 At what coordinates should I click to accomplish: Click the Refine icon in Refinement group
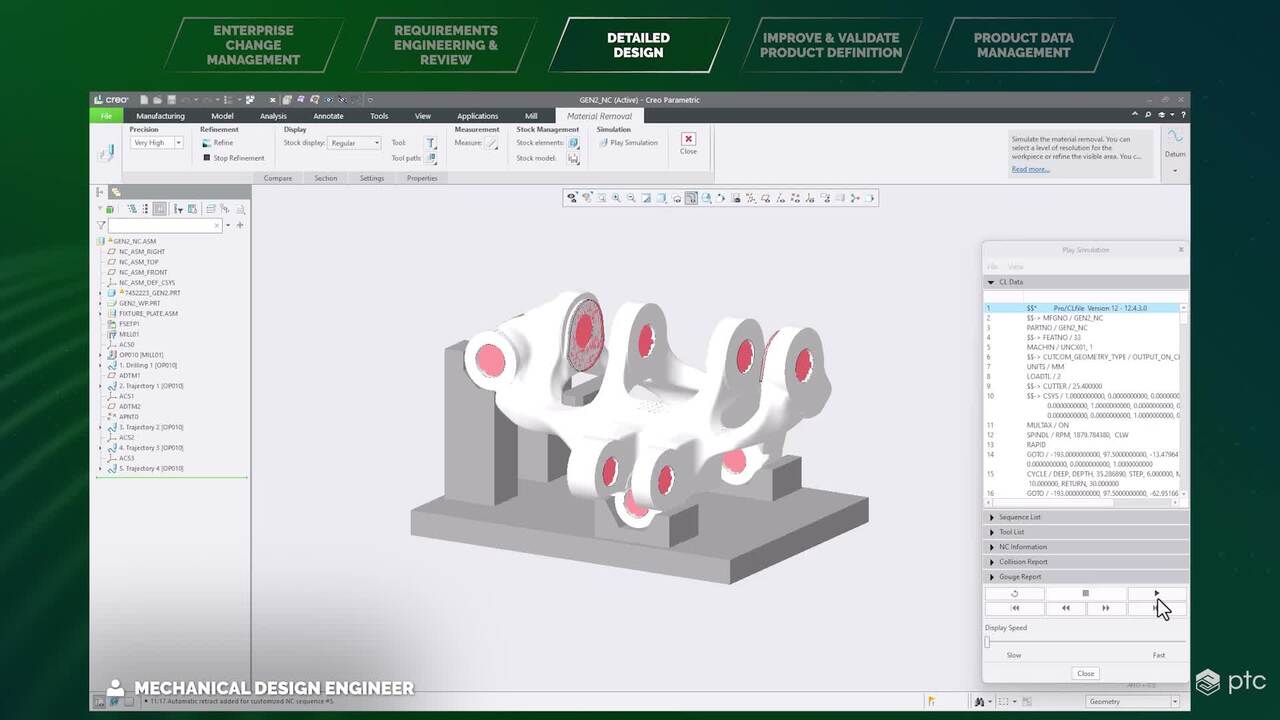(x=207, y=143)
